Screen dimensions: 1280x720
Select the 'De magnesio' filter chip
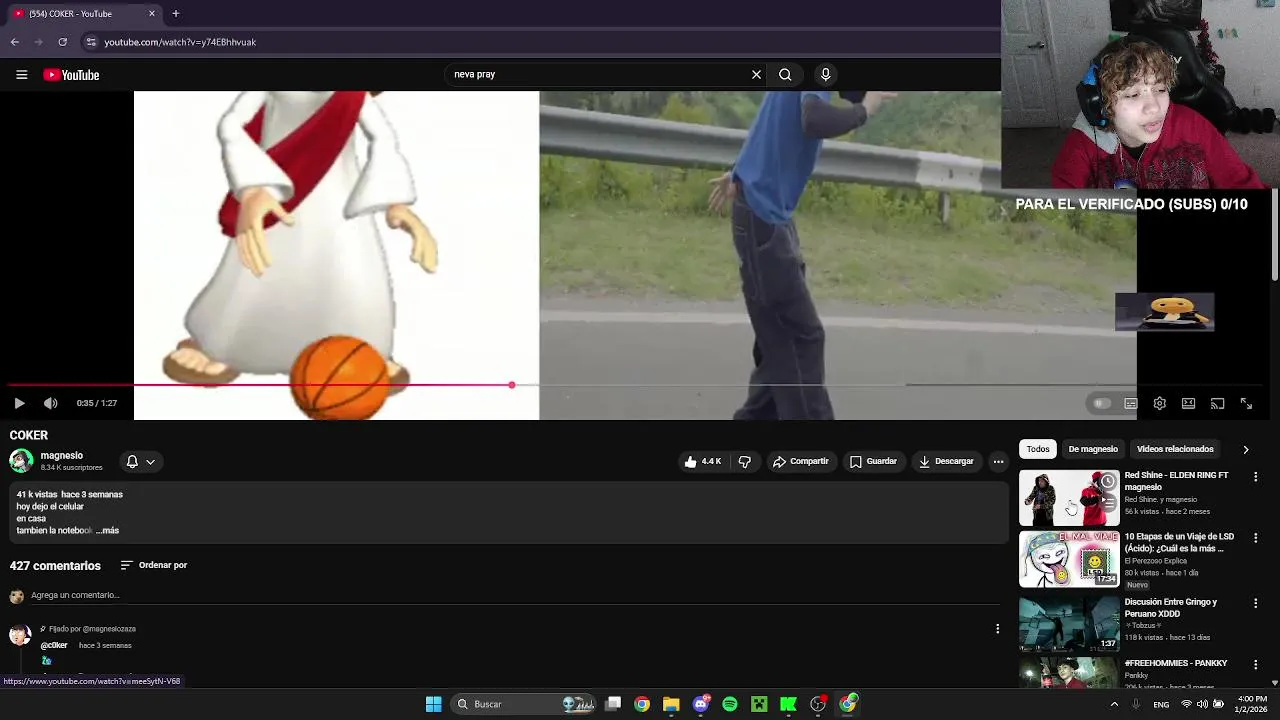click(x=1093, y=449)
